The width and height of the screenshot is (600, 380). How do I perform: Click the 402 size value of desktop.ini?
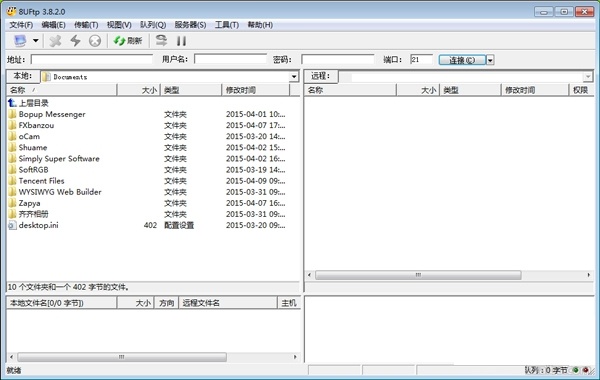[150, 225]
